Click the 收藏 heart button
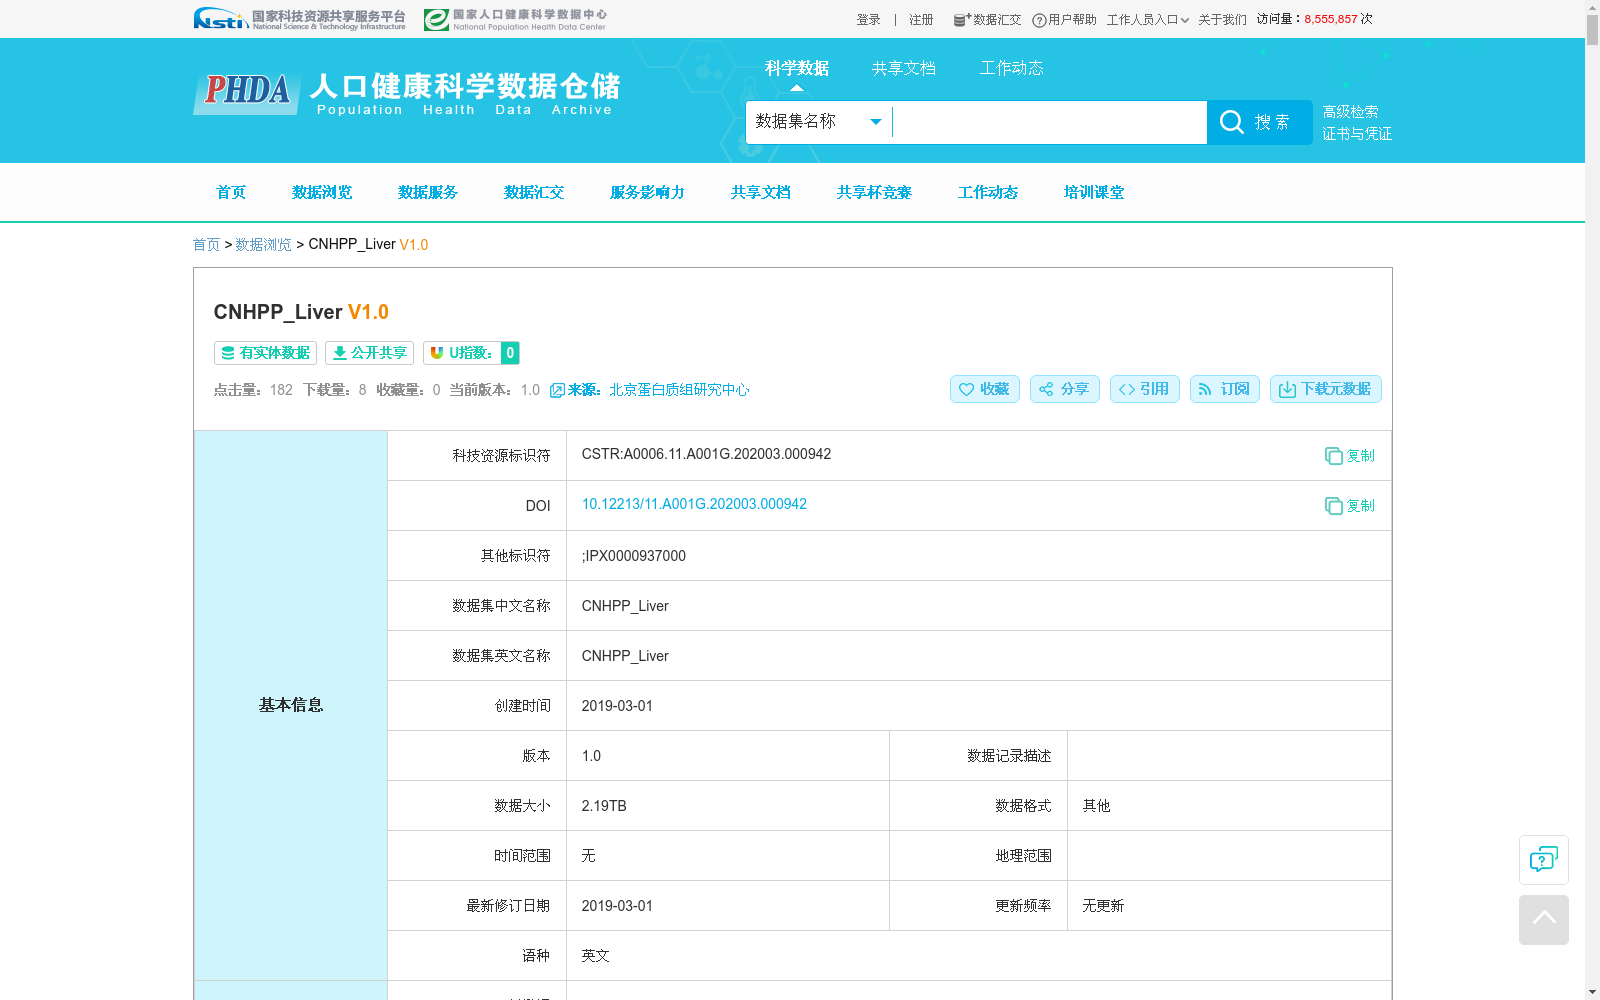The height and width of the screenshot is (1000, 1600). [x=984, y=389]
